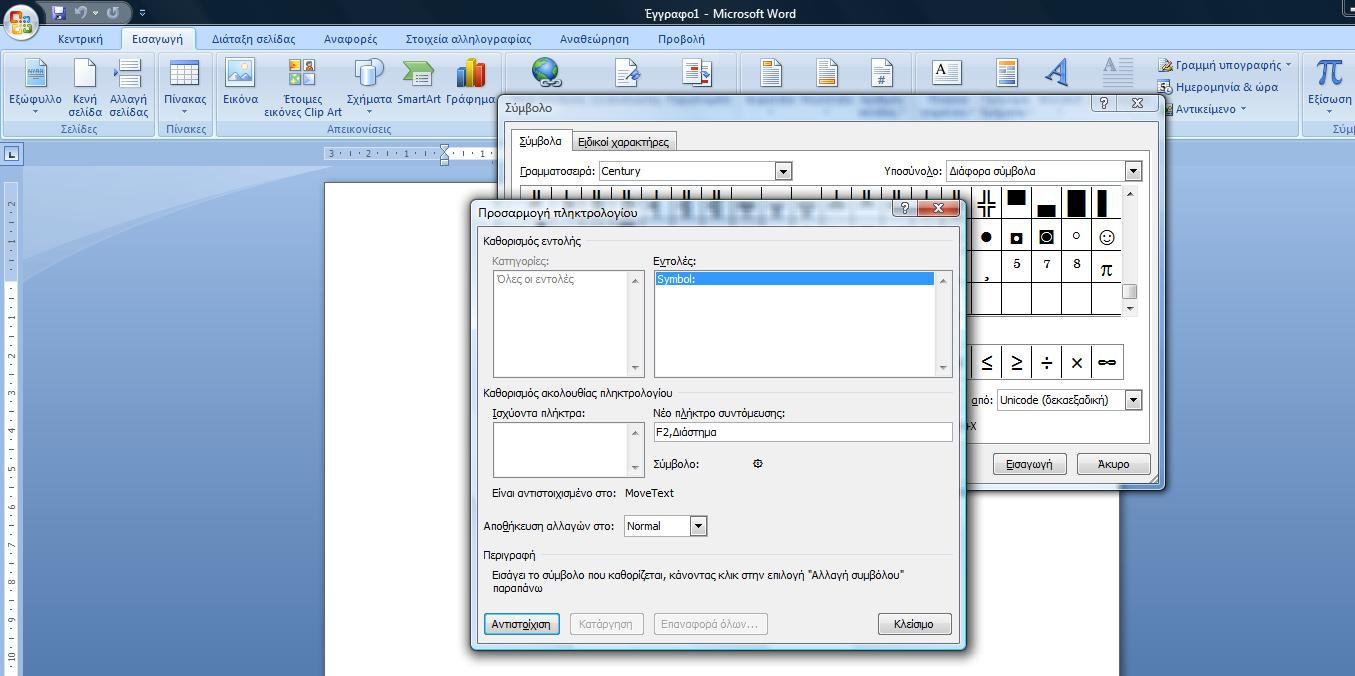
Task: Click the Νέο πλήκτρο συντόμευσης field
Action: click(x=802, y=432)
